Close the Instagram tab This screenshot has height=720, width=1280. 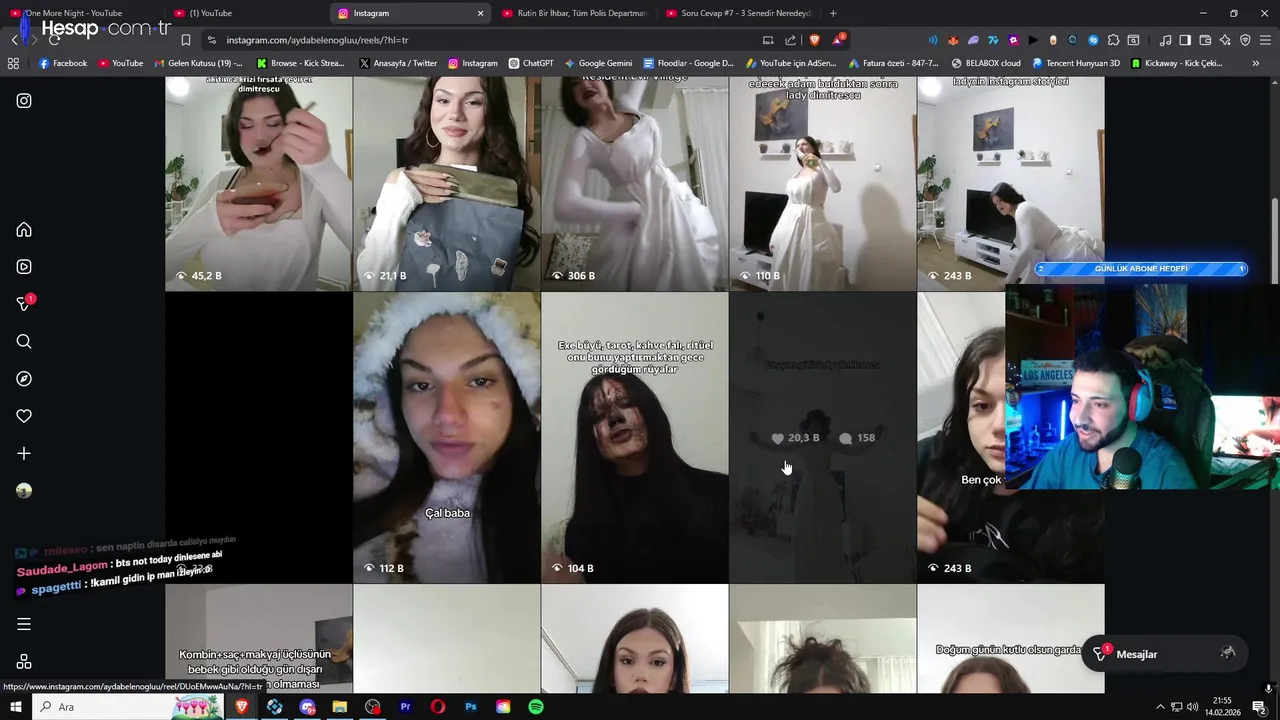(x=480, y=13)
